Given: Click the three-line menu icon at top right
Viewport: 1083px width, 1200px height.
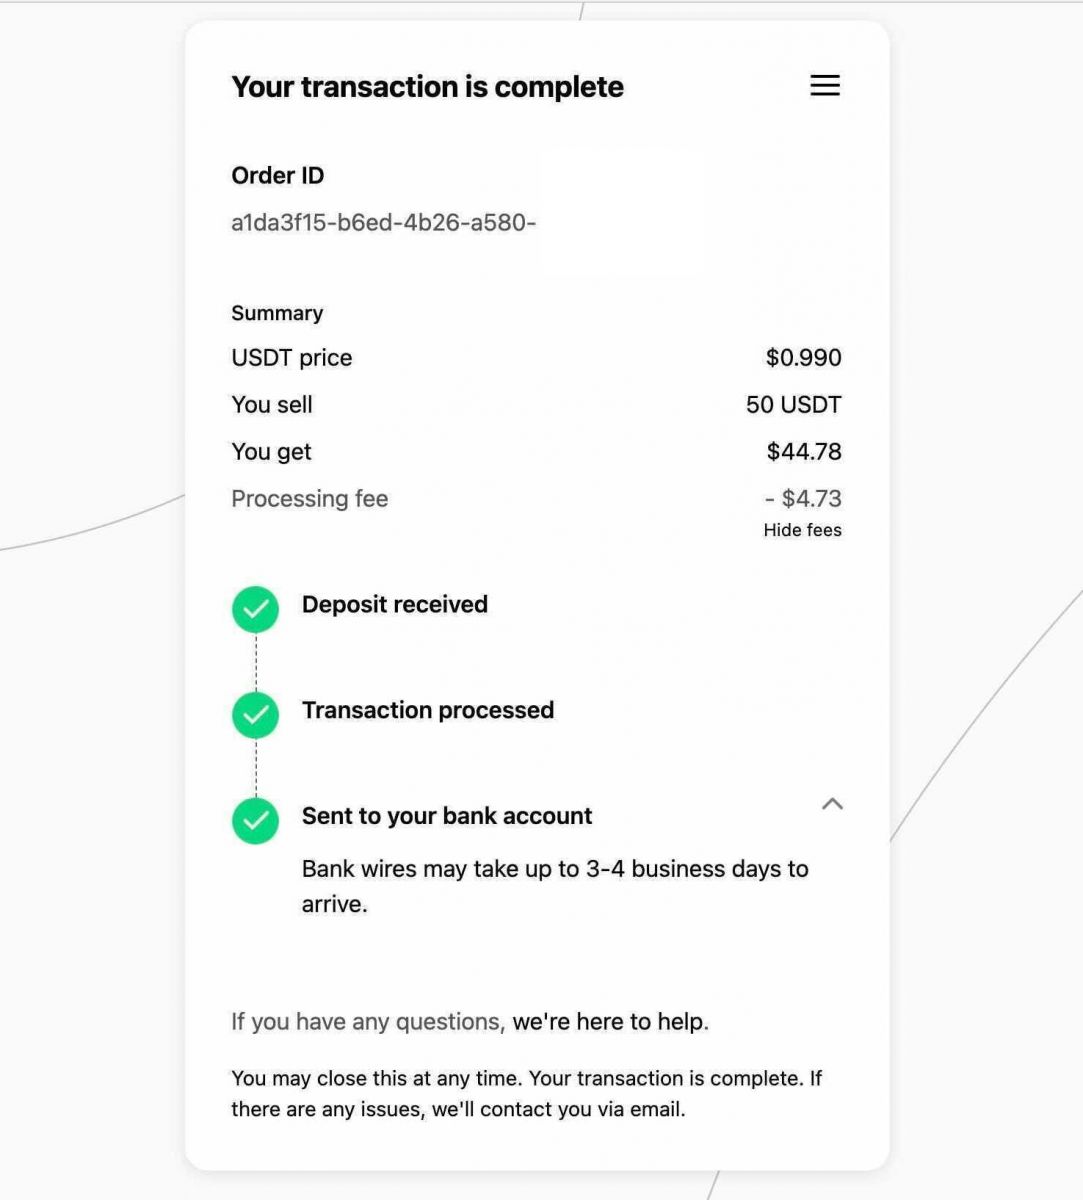Looking at the screenshot, I should [x=824, y=86].
